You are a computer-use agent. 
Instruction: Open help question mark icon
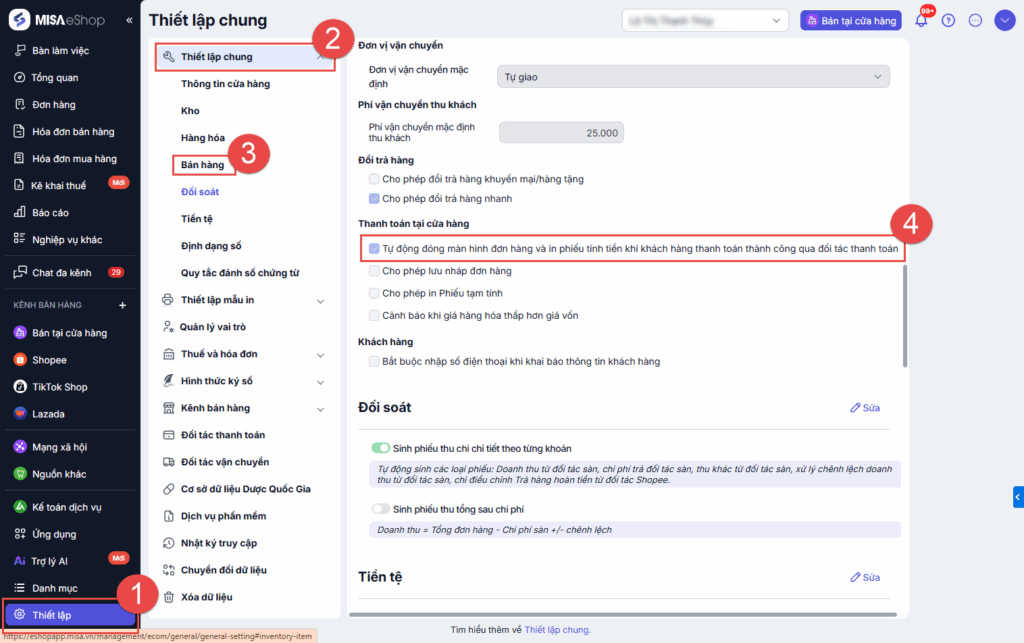948,20
